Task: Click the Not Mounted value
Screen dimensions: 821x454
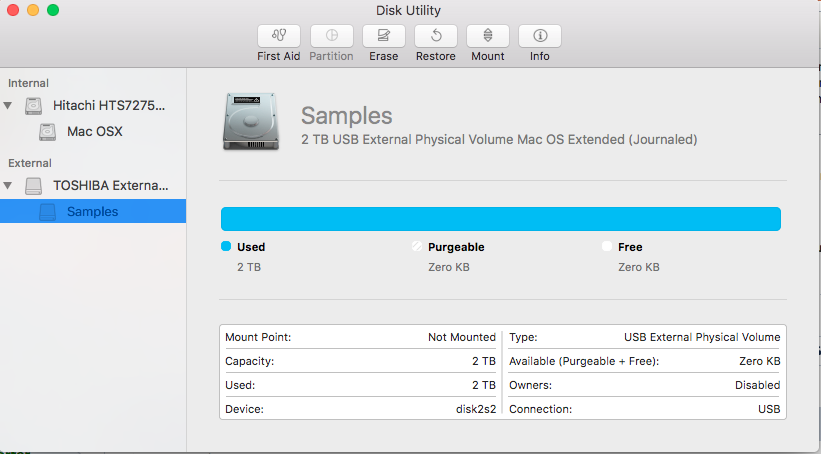Action: tap(462, 337)
